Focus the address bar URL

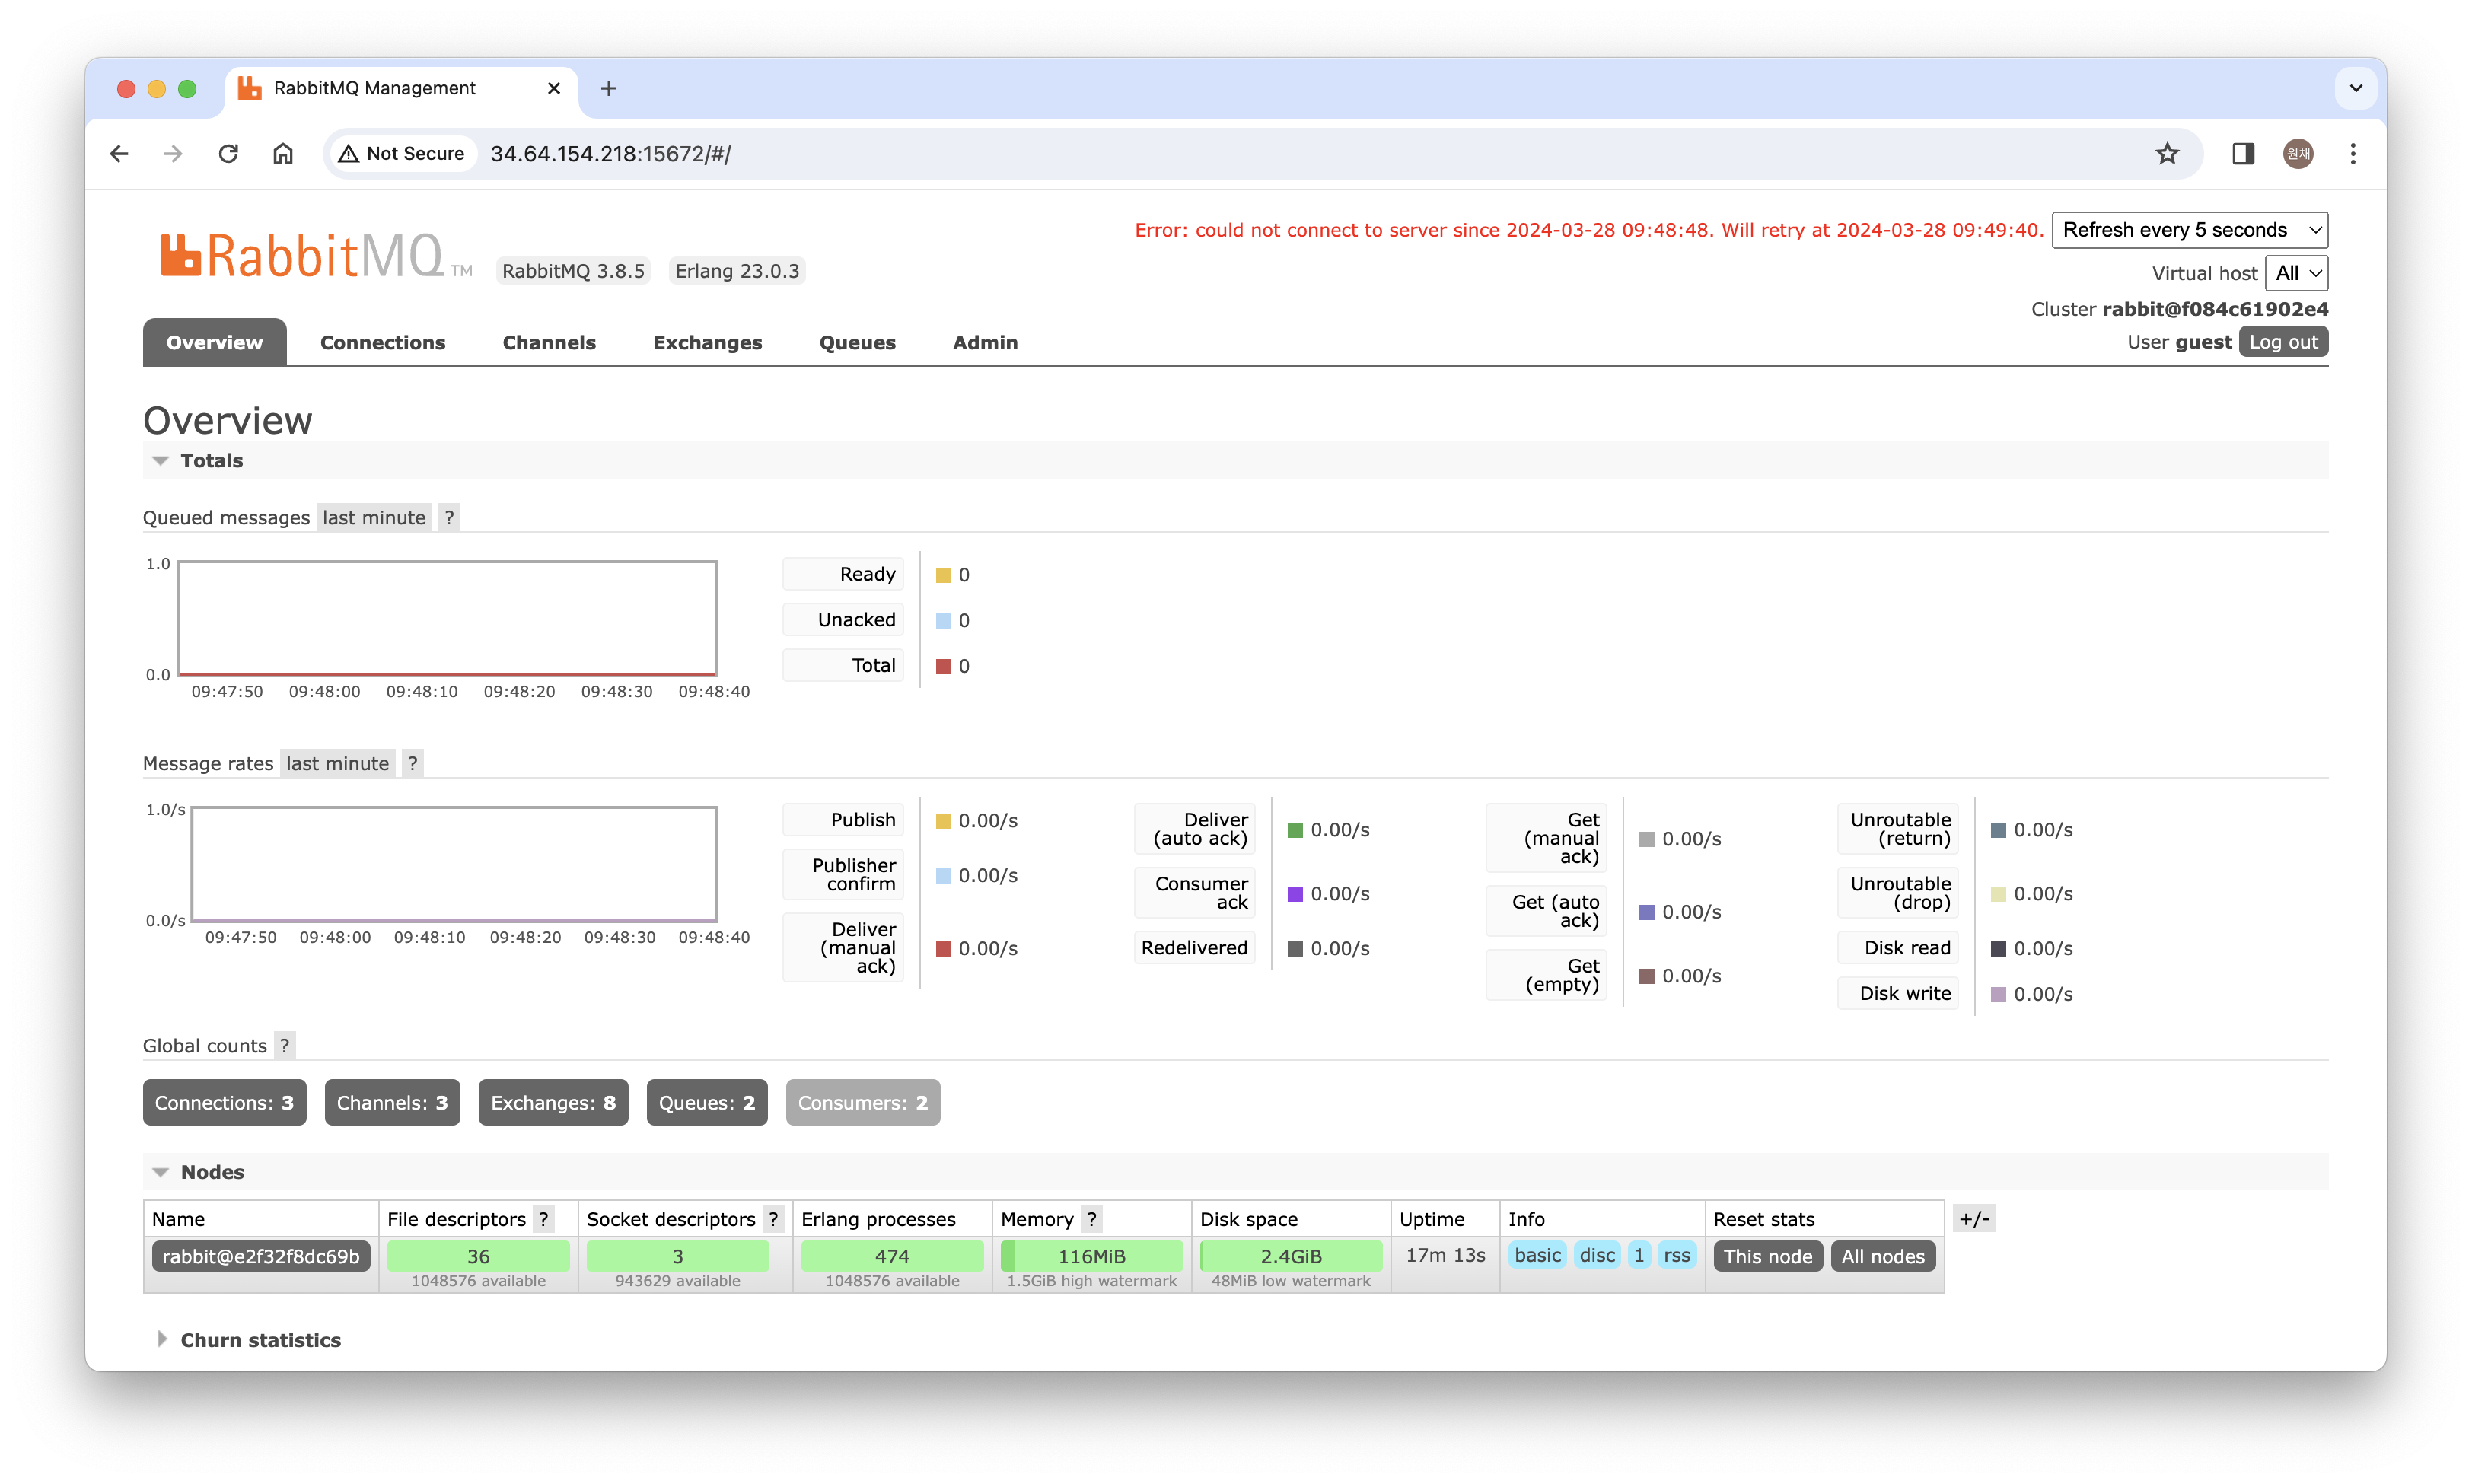pyautogui.click(x=610, y=154)
